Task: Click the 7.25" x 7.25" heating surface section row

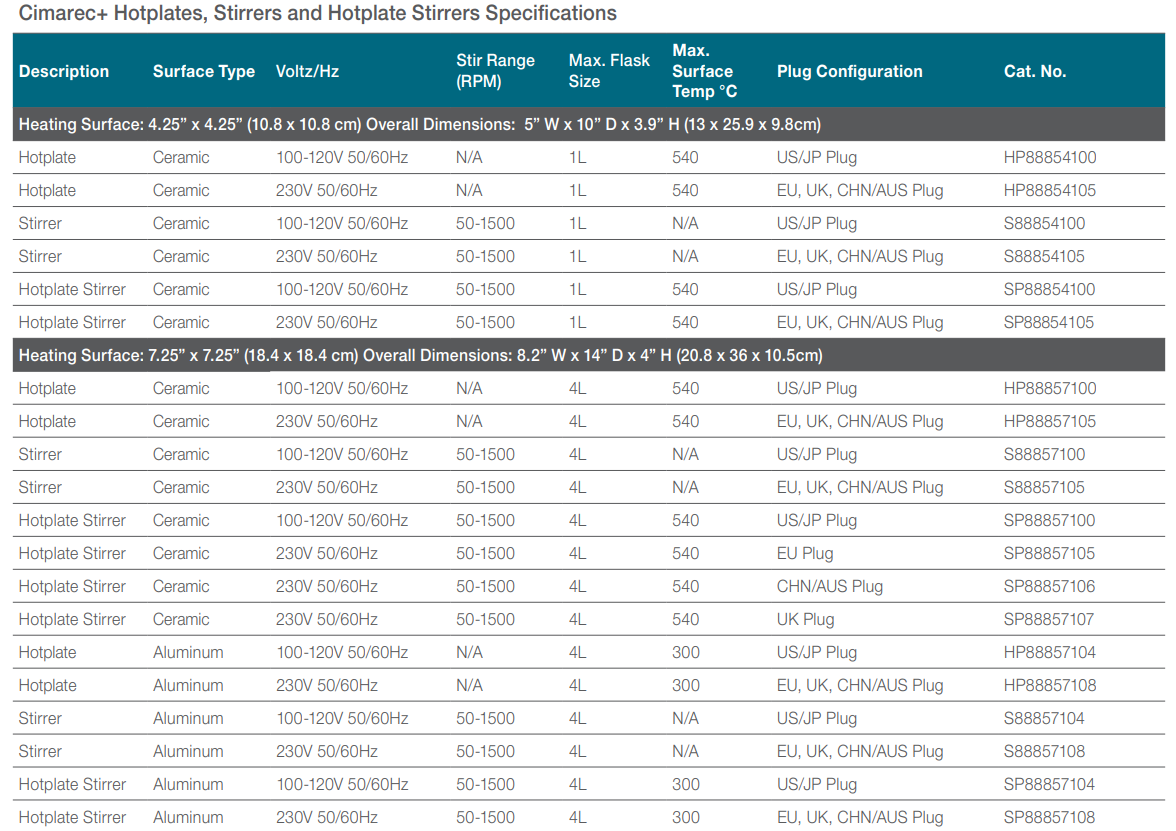Action: 589,356
